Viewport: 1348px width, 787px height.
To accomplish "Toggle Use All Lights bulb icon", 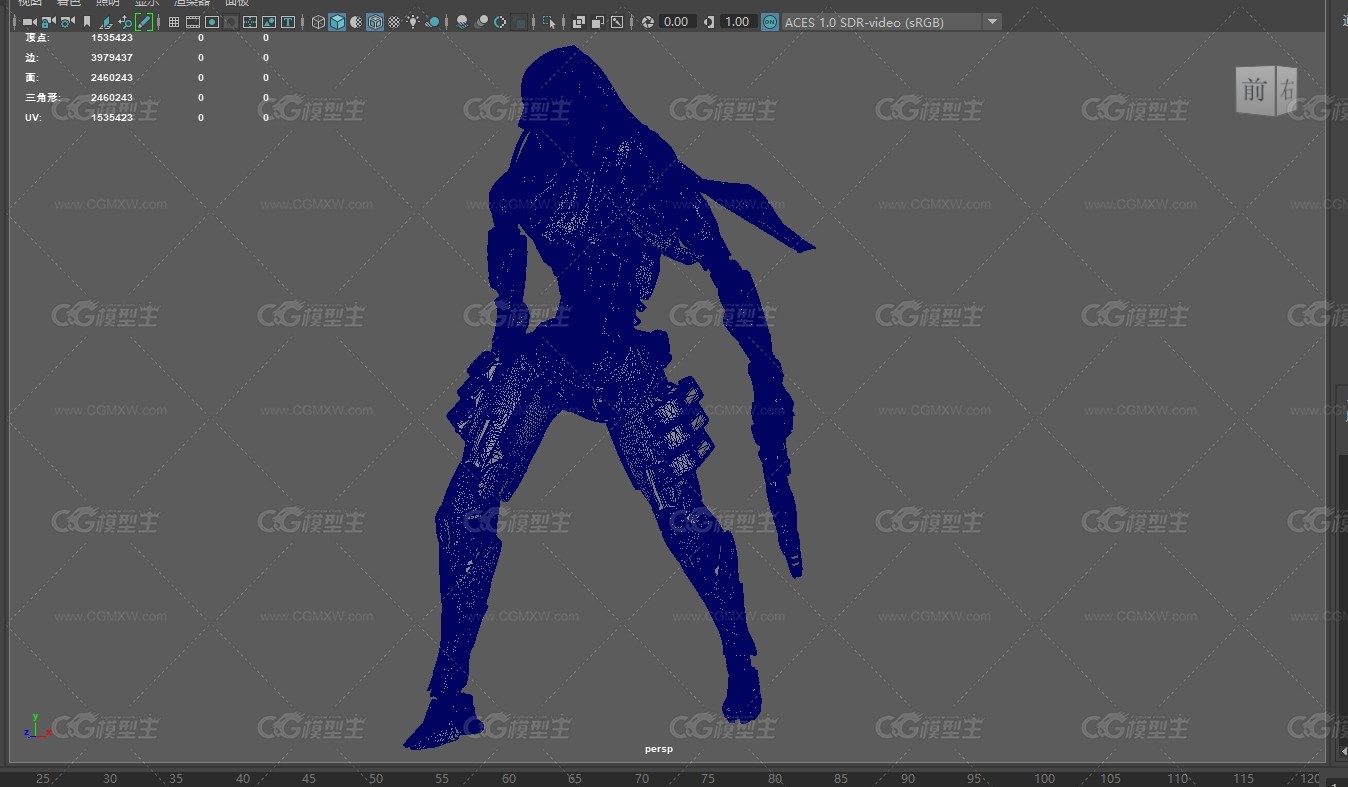I will [413, 21].
